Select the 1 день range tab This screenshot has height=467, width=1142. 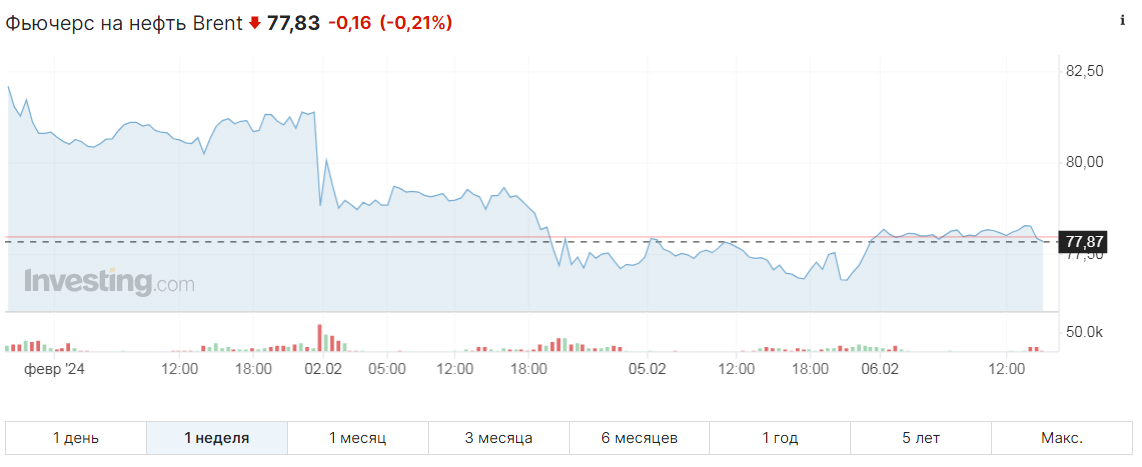[x=76, y=439]
